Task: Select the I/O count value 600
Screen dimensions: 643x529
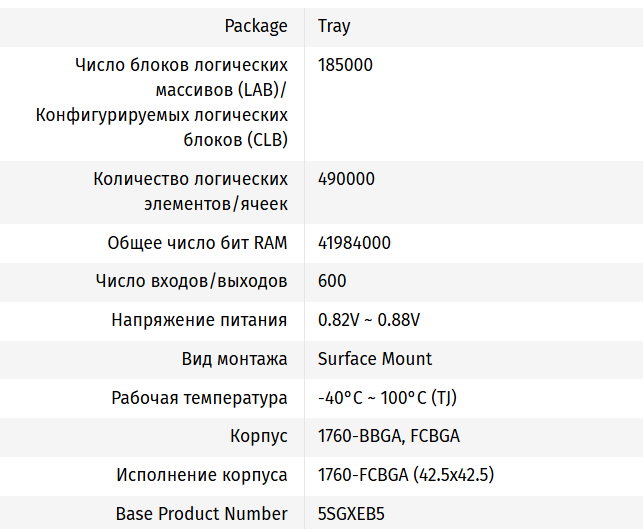Action: point(332,281)
